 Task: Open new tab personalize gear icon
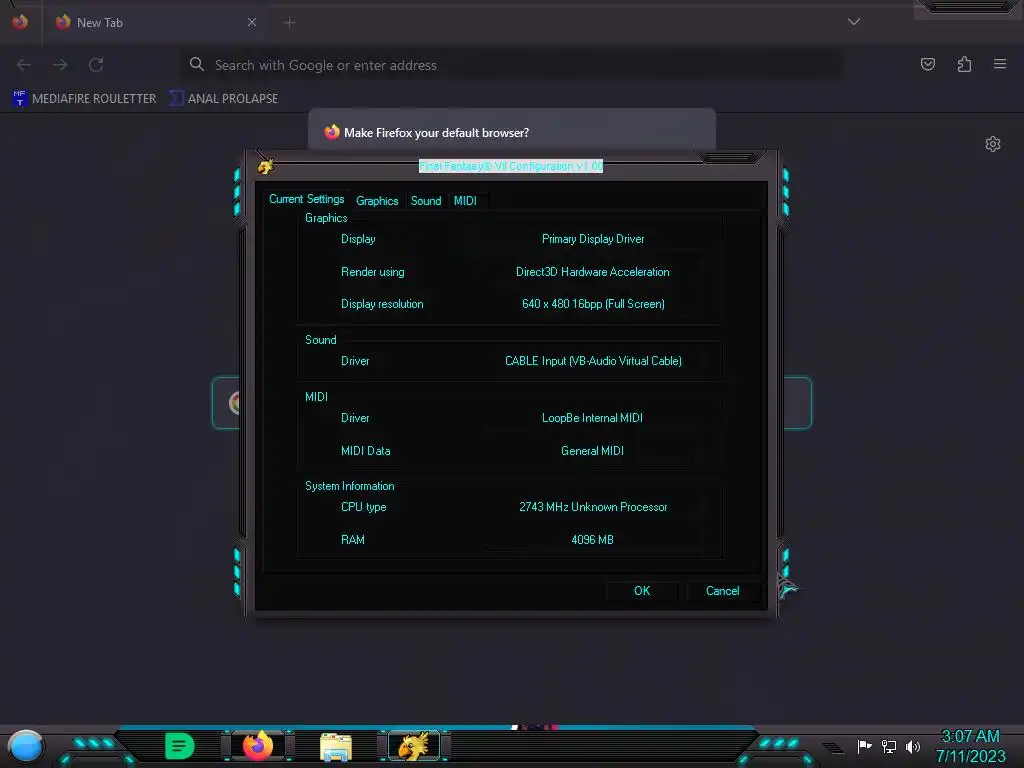pos(993,144)
